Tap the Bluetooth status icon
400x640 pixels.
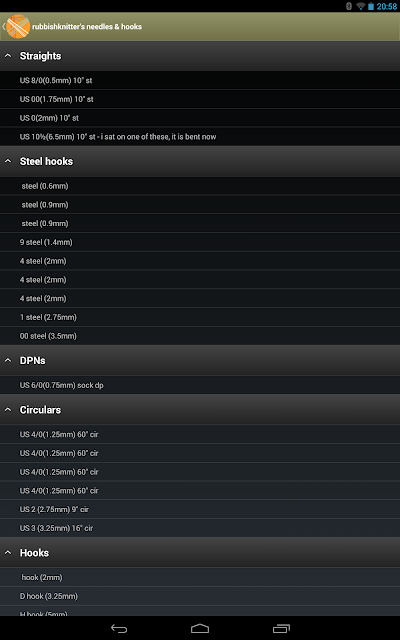[349, 6]
